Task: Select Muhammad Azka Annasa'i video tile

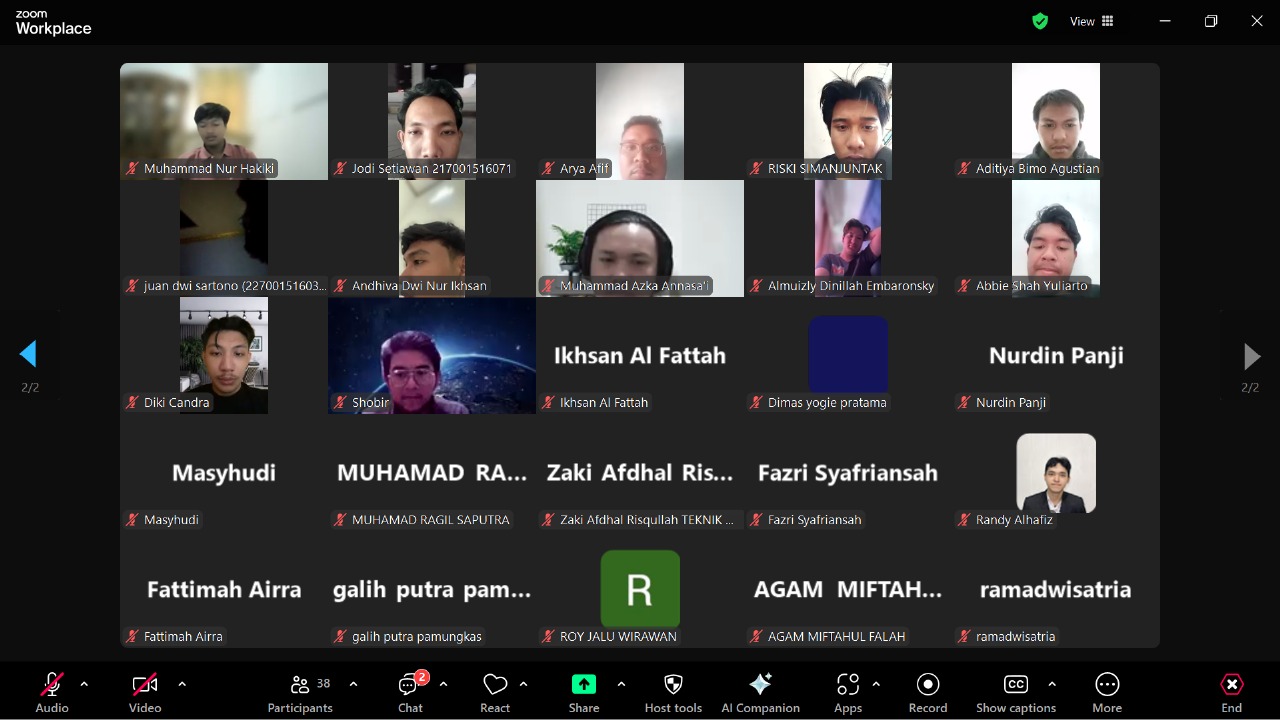Action: [640, 238]
